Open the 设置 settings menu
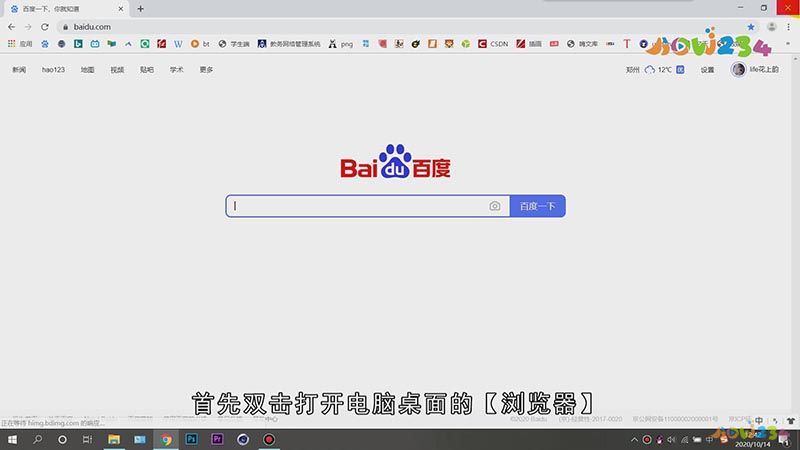Screen dimensions: 800x450 [707, 70]
